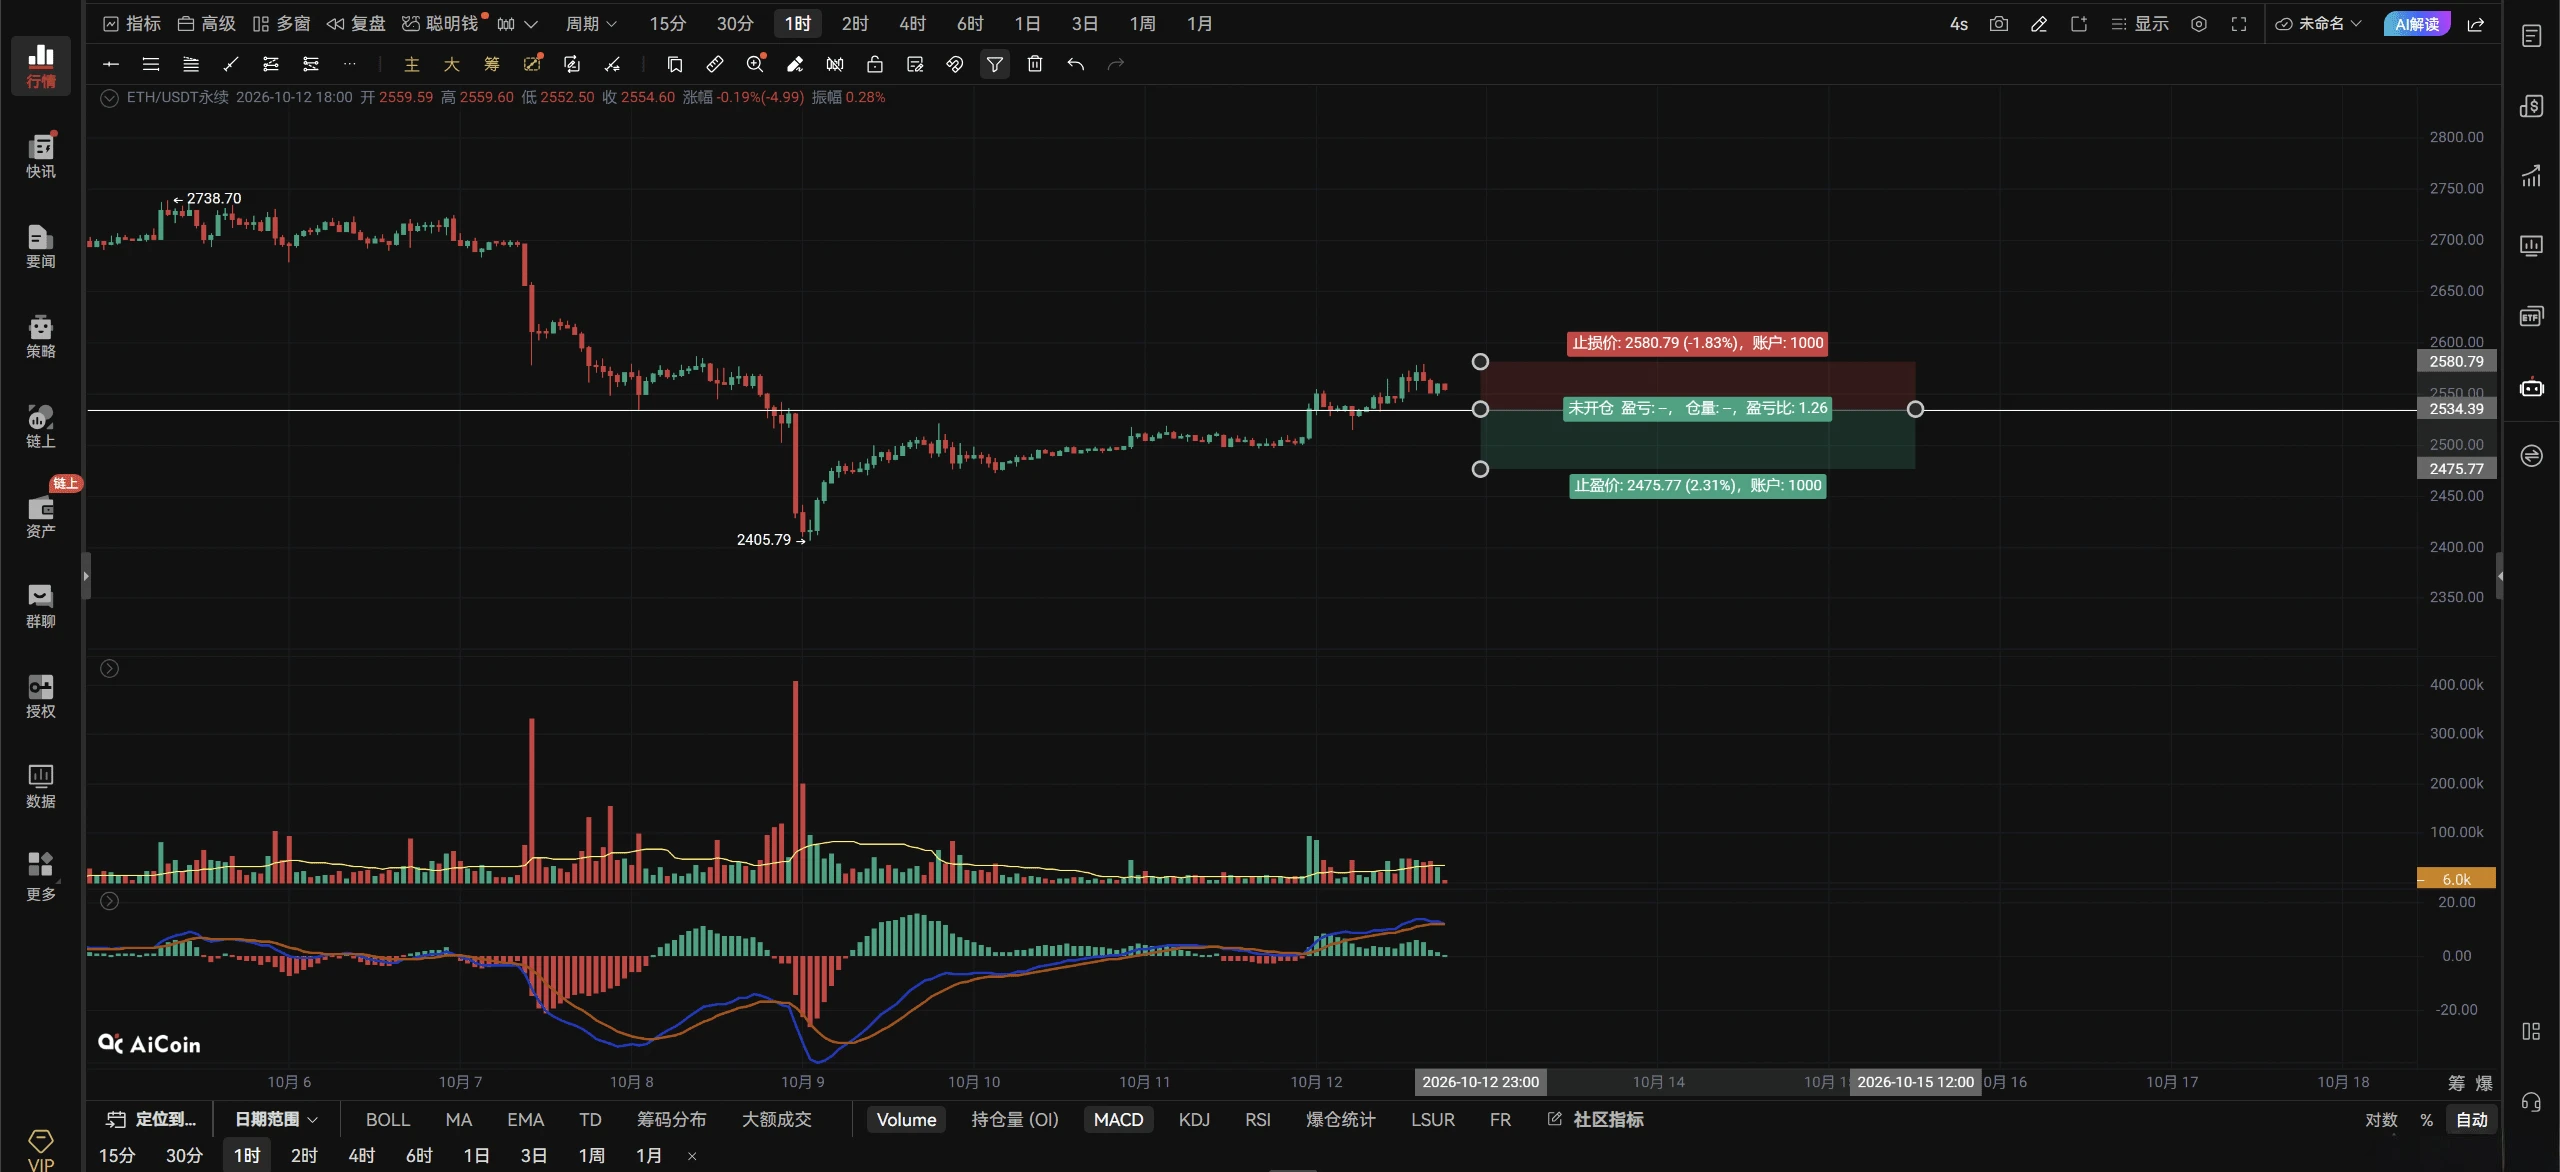
Task: Toggle the MACD indicator
Action: [1118, 1119]
